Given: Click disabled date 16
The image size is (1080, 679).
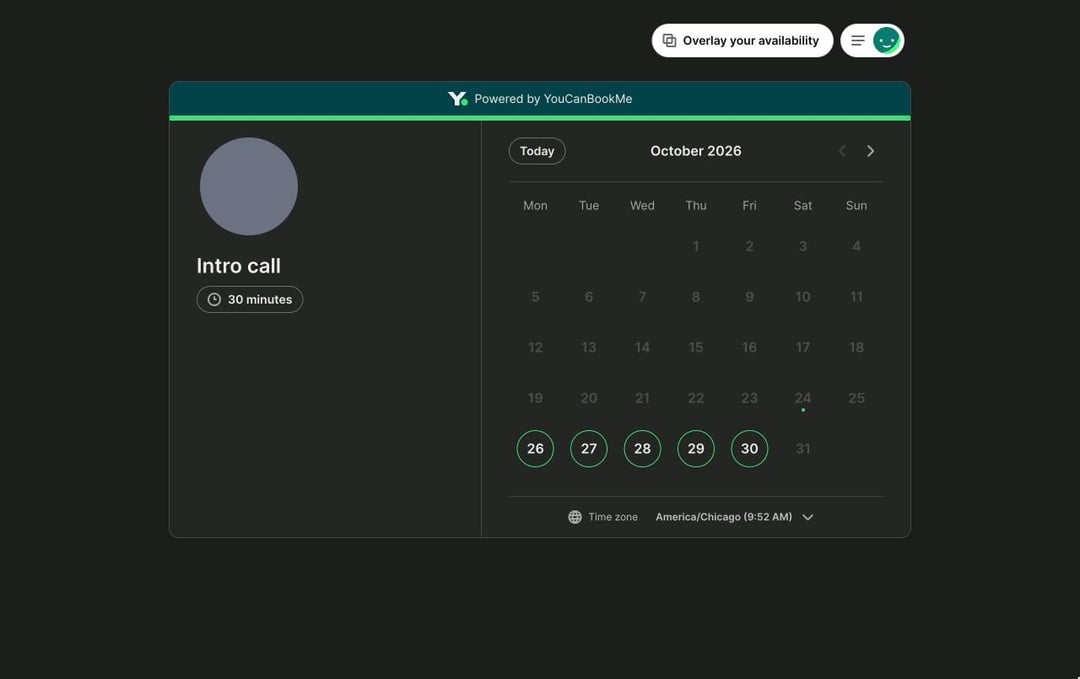Looking at the screenshot, I should pos(749,348).
